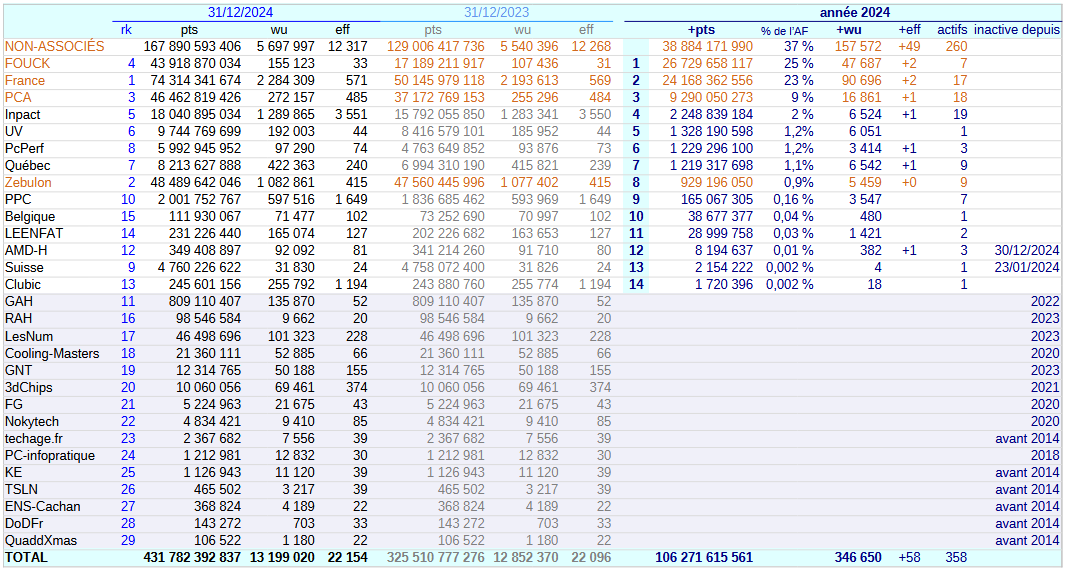Select the année 2024 header
Image resolution: width=1066 pixels, height=571 pixels.
click(x=854, y=12)
